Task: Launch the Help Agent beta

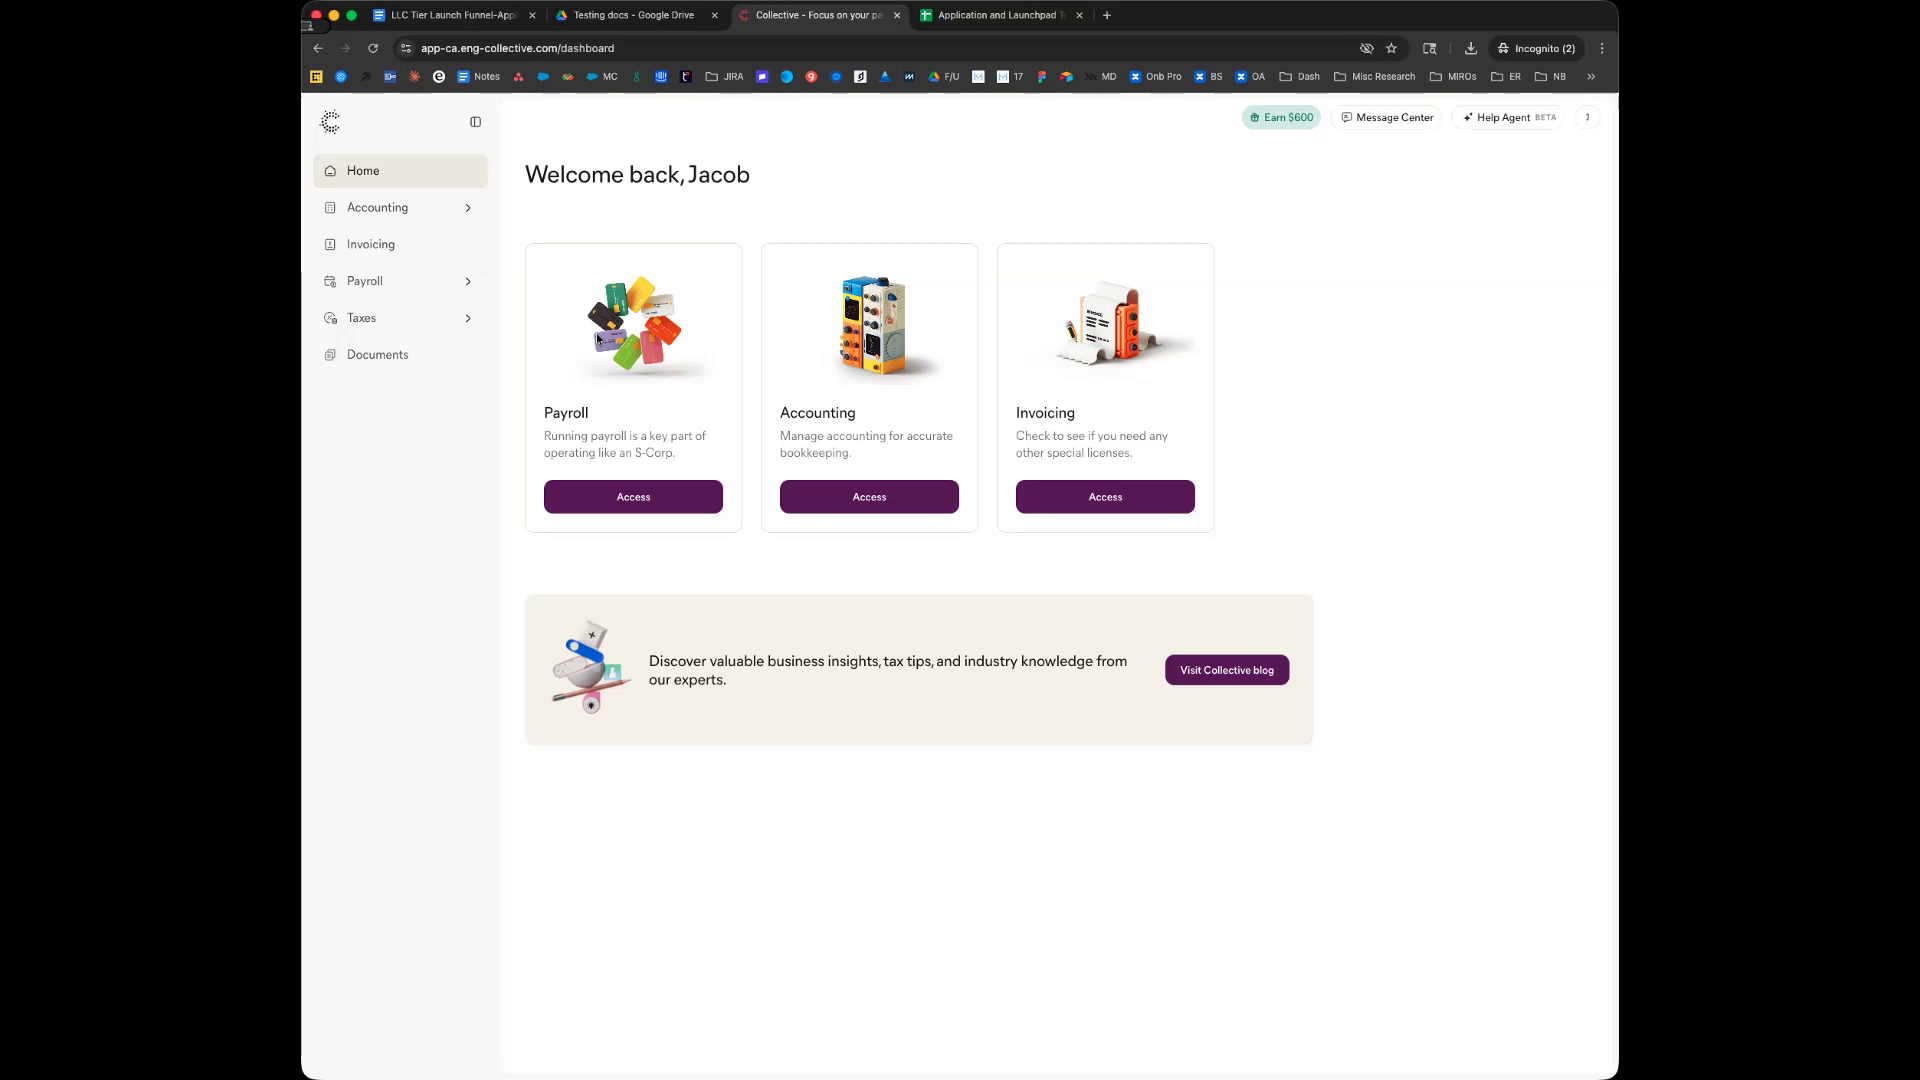Action: pyautogui.click(x=1508, y=118)
